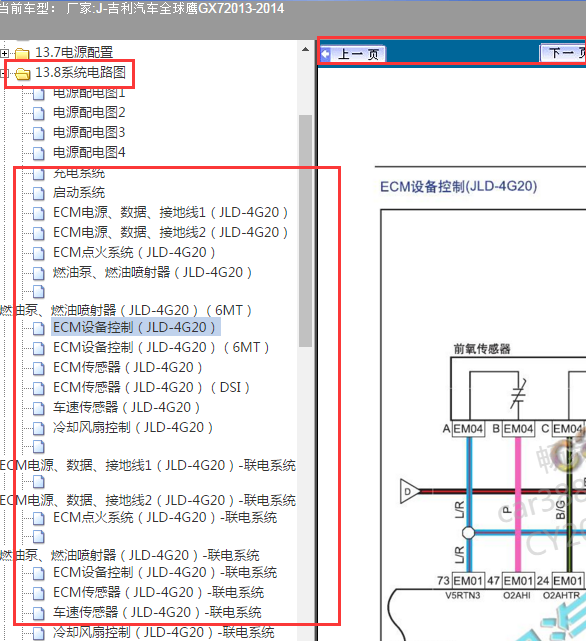Open 电源配电图4 document

pos(89,152)
